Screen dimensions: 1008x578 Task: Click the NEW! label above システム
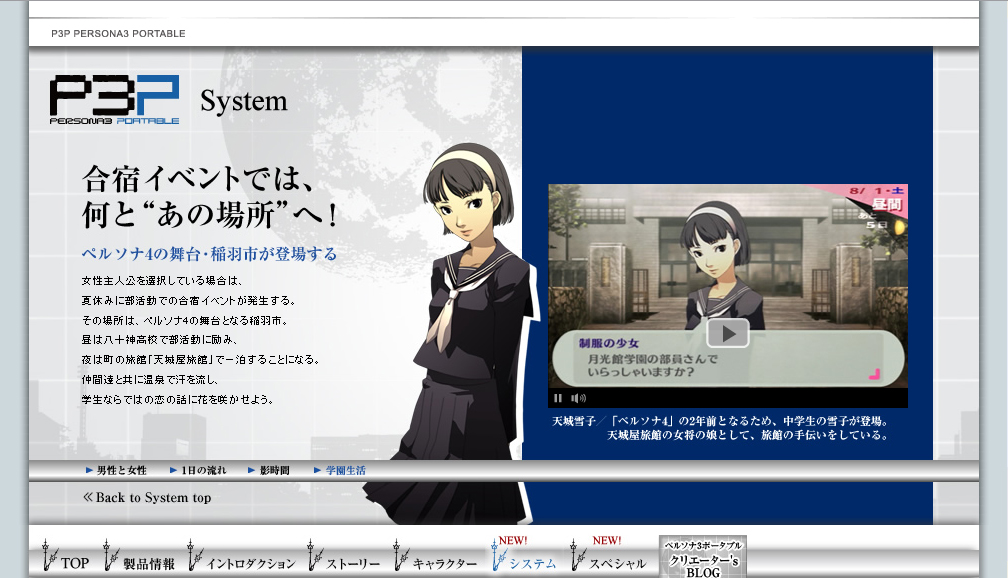click(513, 541)
